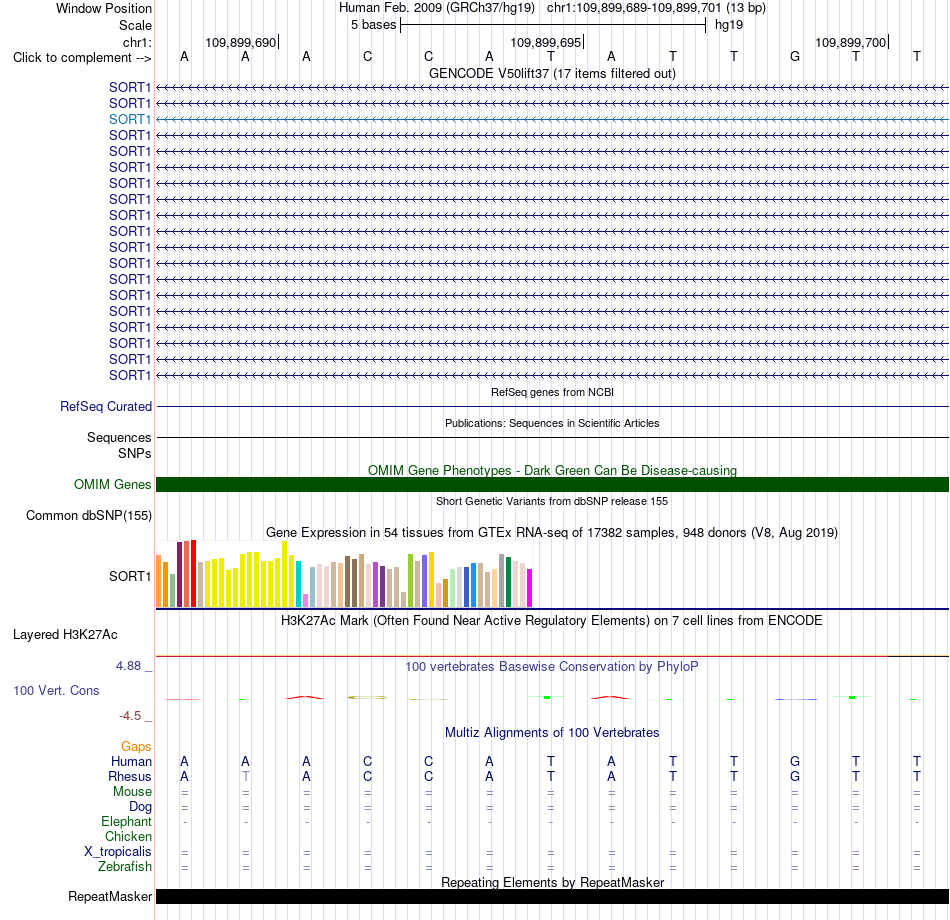The image size is (950, 920).
Task: Click the dark green bar in GTEx chart
Action: (x=509, y=582)
